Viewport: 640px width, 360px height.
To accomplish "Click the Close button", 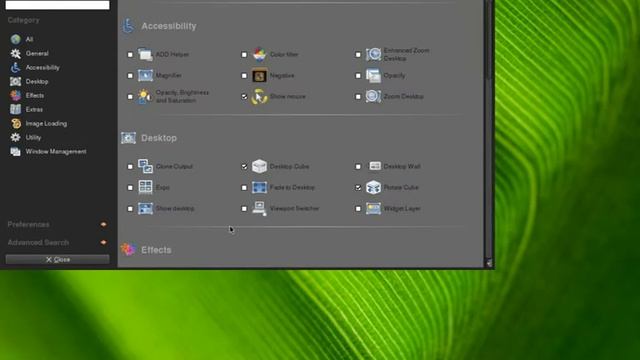I will tap(58, 260).
